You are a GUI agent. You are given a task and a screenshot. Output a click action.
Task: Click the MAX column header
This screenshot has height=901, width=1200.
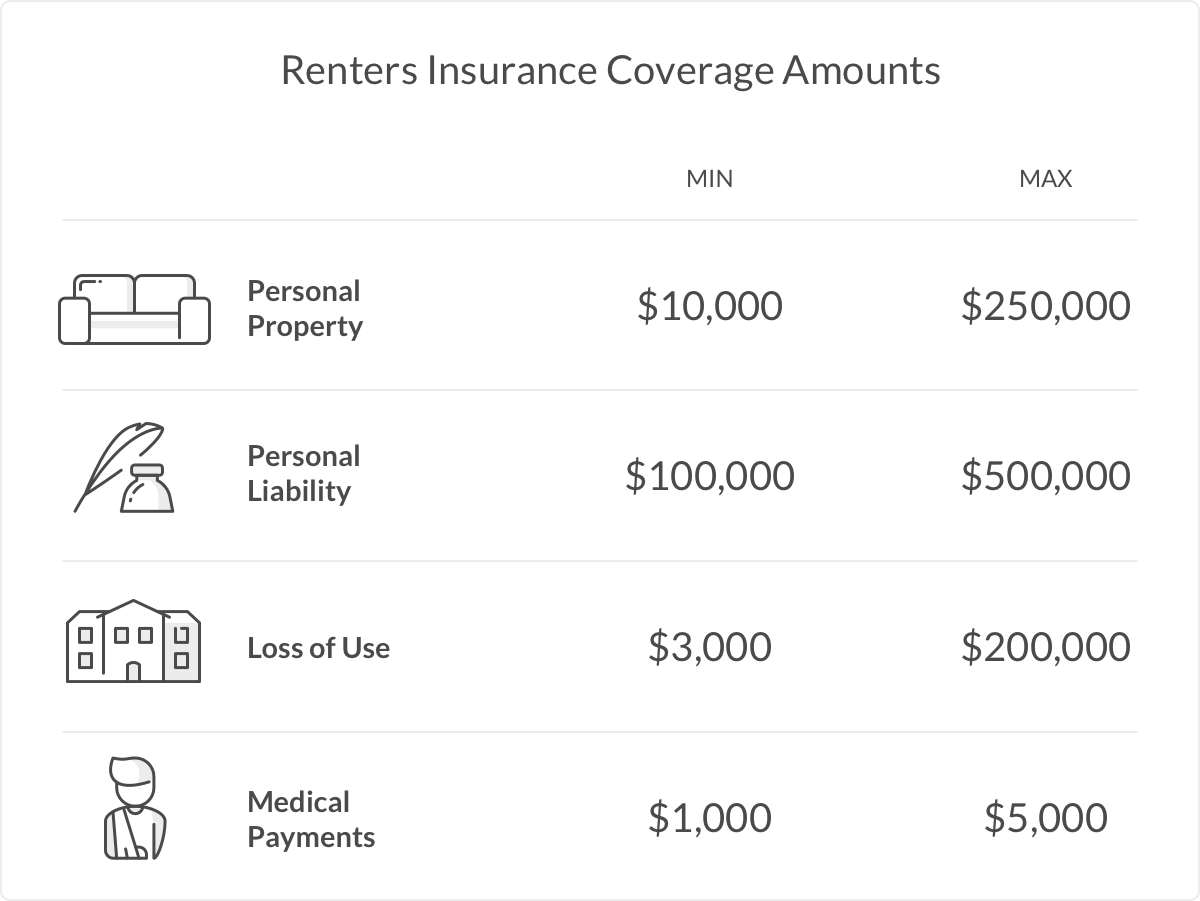click(x=1045, y=179)
